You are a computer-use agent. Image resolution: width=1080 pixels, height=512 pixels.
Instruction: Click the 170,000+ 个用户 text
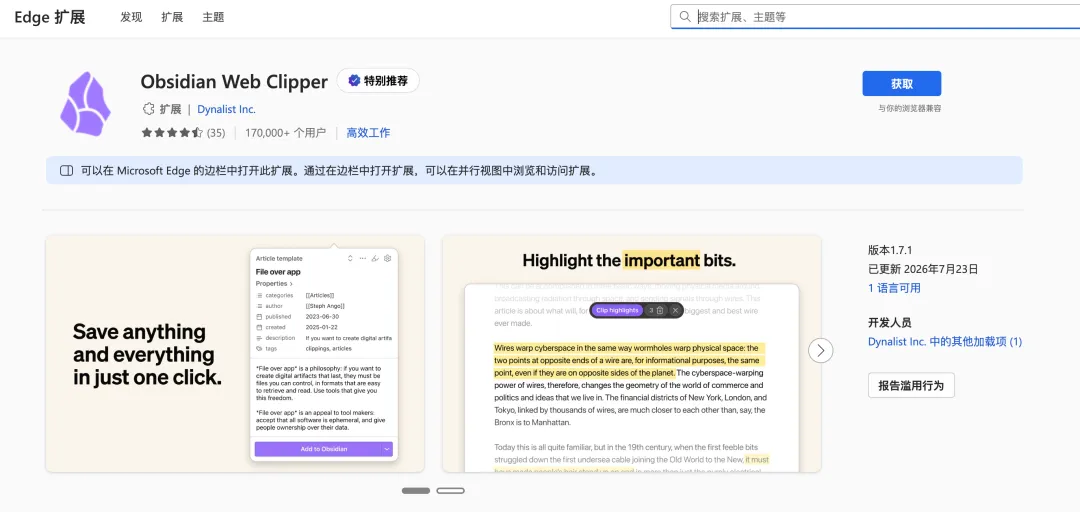(285, 132)
